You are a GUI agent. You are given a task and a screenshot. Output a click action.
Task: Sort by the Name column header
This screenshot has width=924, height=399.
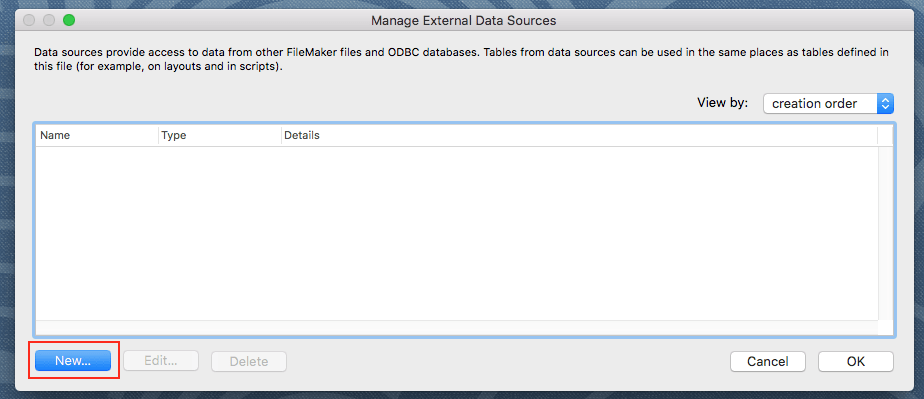(x=97, y=136)
